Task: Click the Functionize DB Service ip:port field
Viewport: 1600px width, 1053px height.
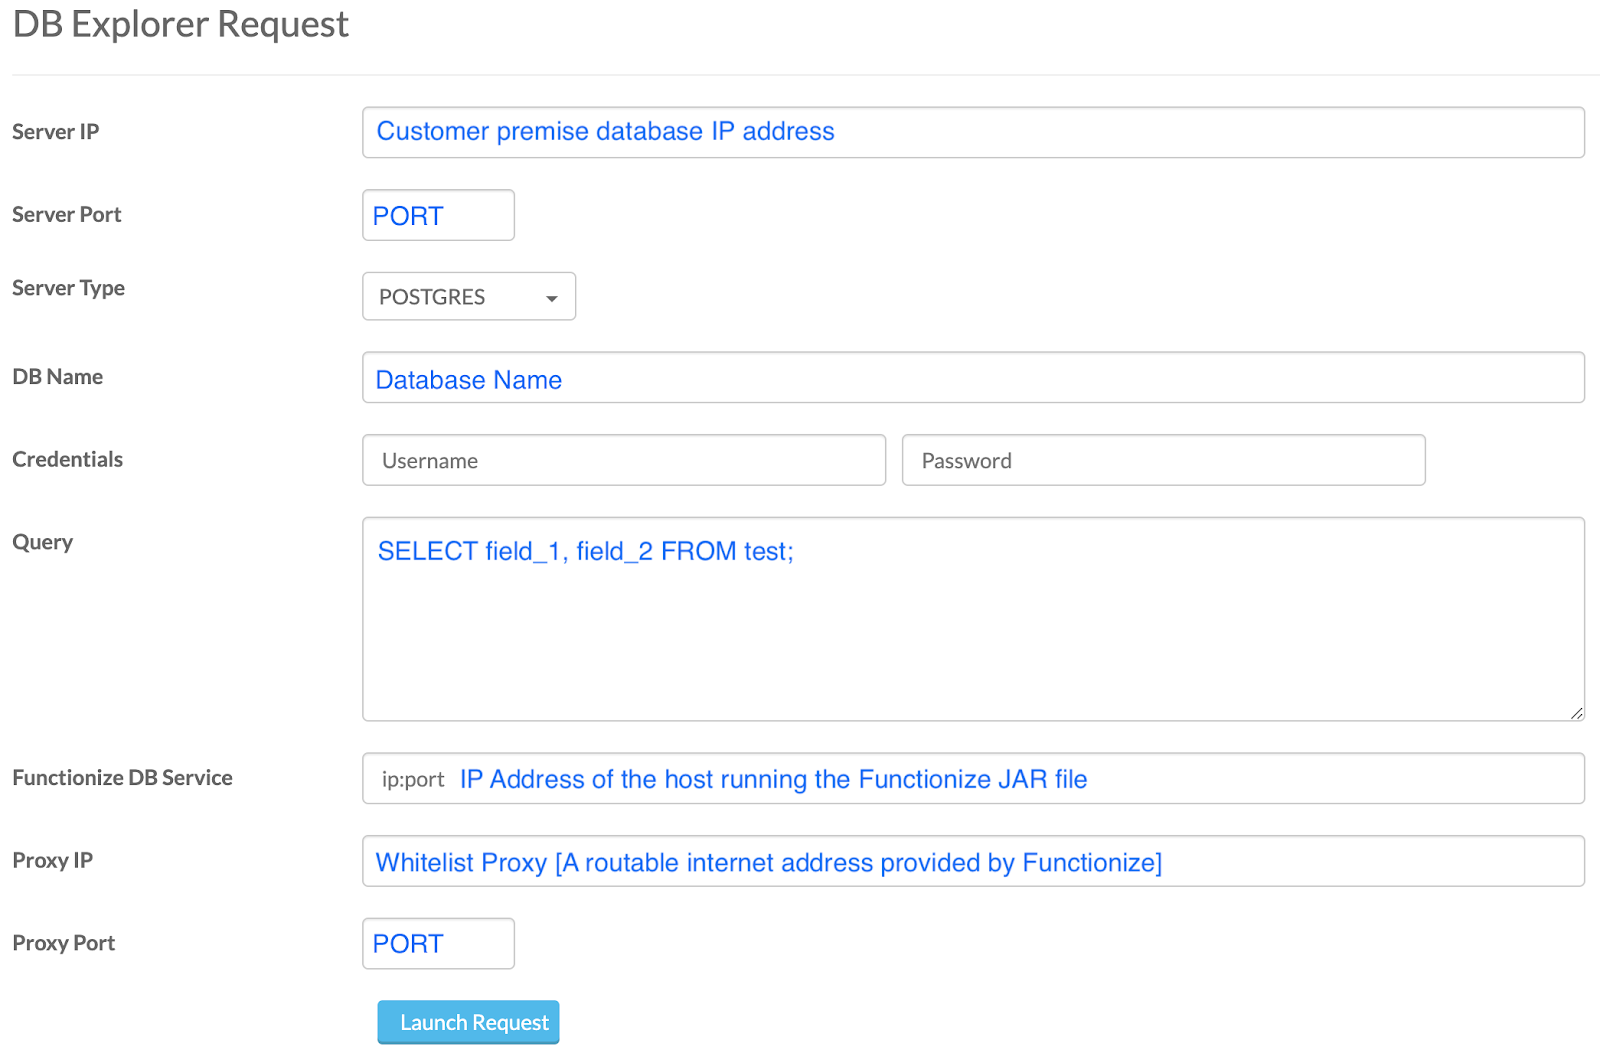Action: coord(973,778)
